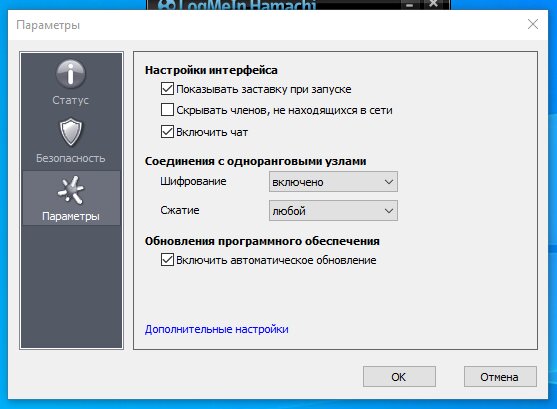
Task: Uncheck Показывать заставку при запуске
Action: (167, 88)
